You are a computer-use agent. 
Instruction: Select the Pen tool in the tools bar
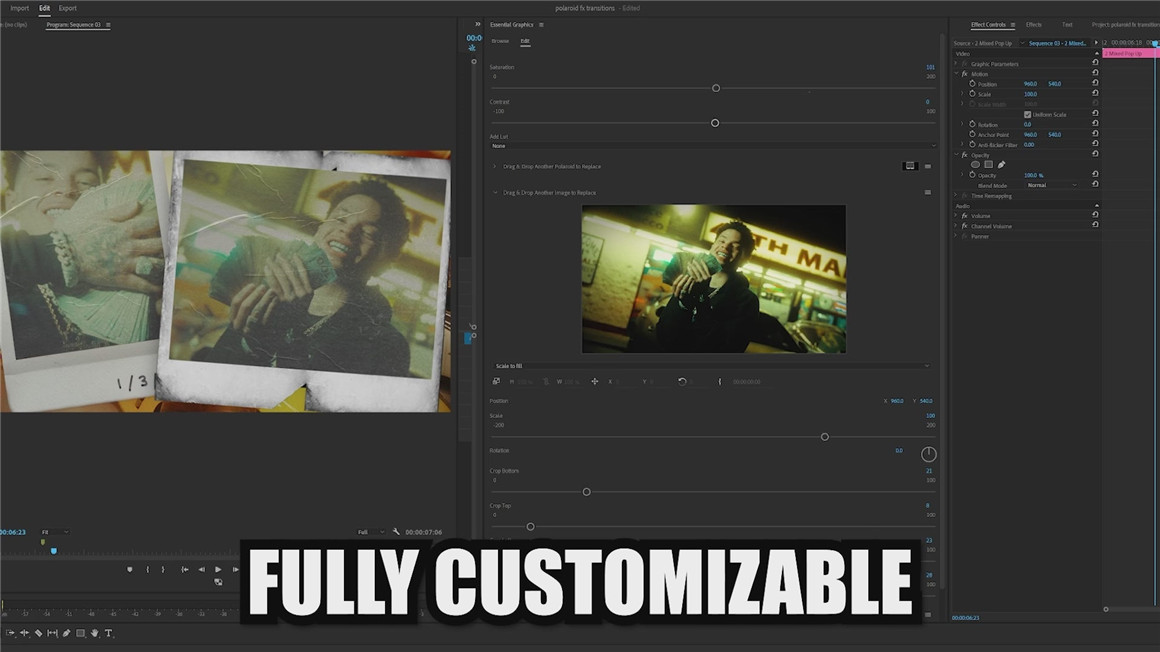[67, 633]
